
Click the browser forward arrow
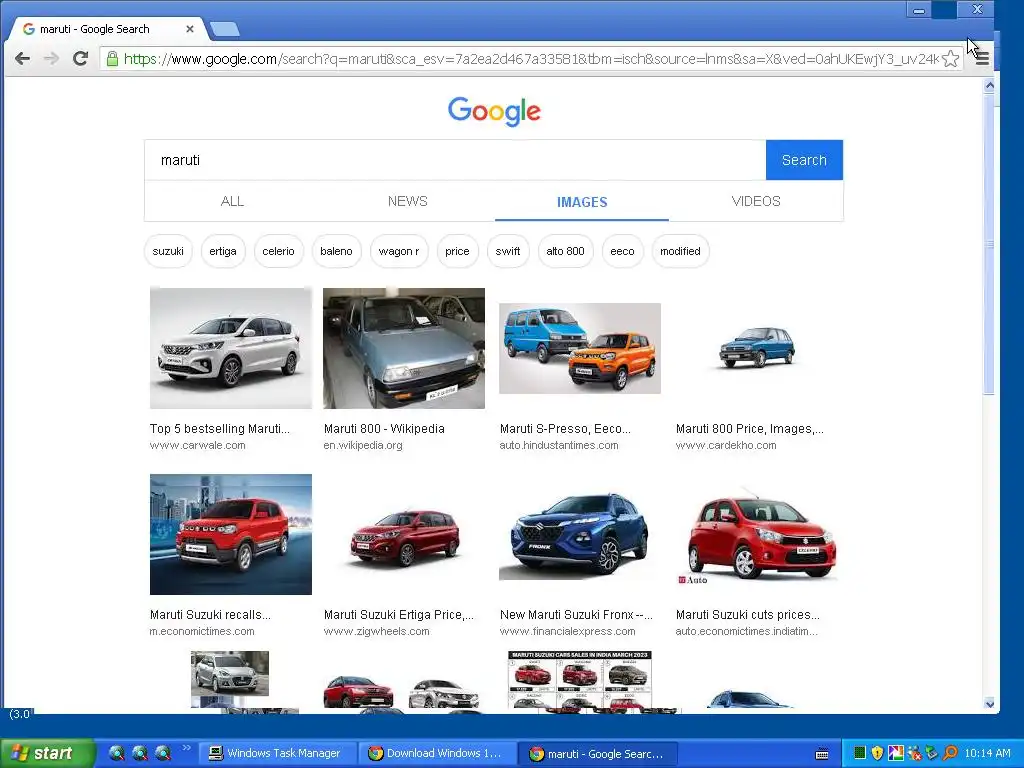click(51, 59)
